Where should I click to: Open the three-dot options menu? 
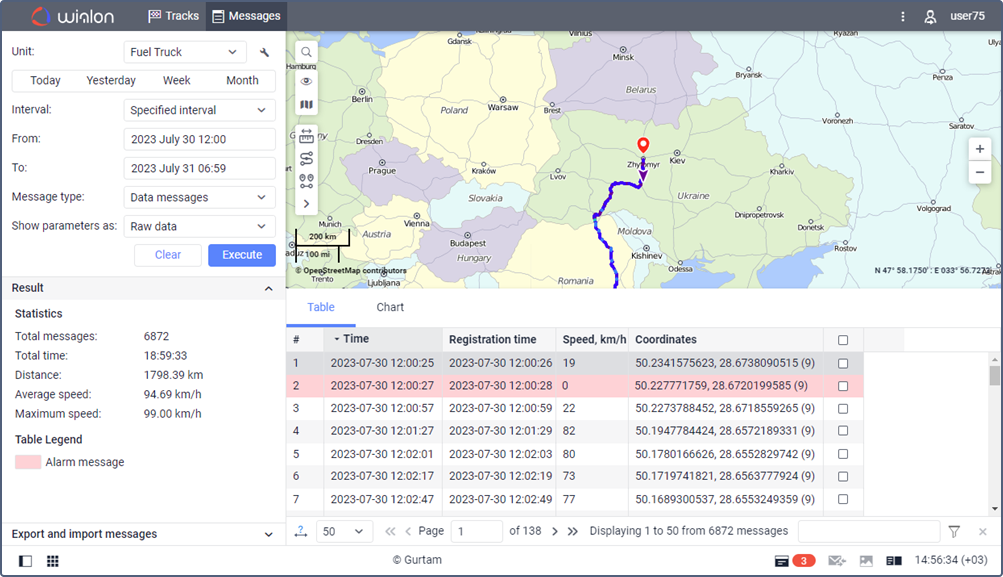[x=903, y=16]
